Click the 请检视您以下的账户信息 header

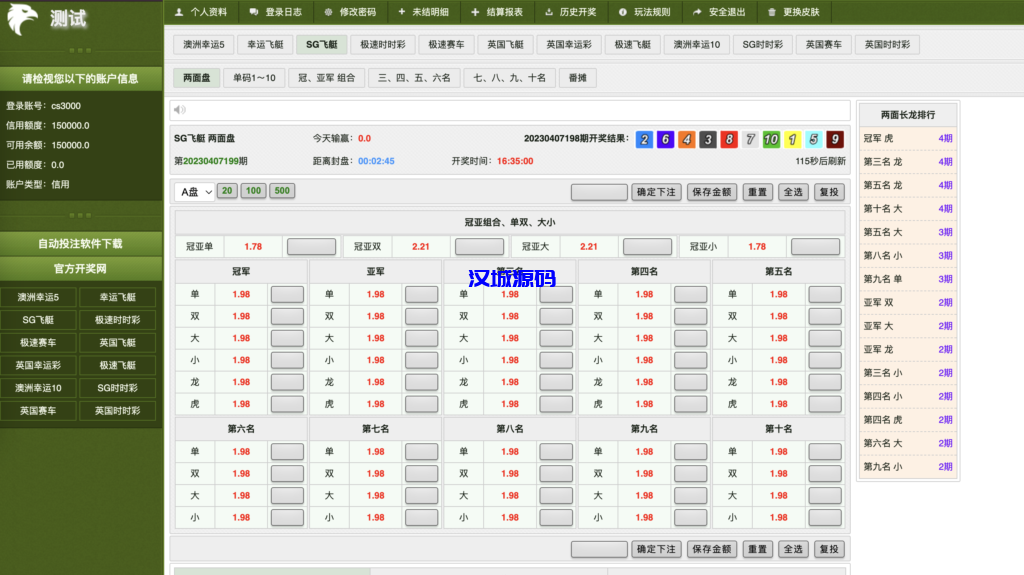[x=80, y=79]
